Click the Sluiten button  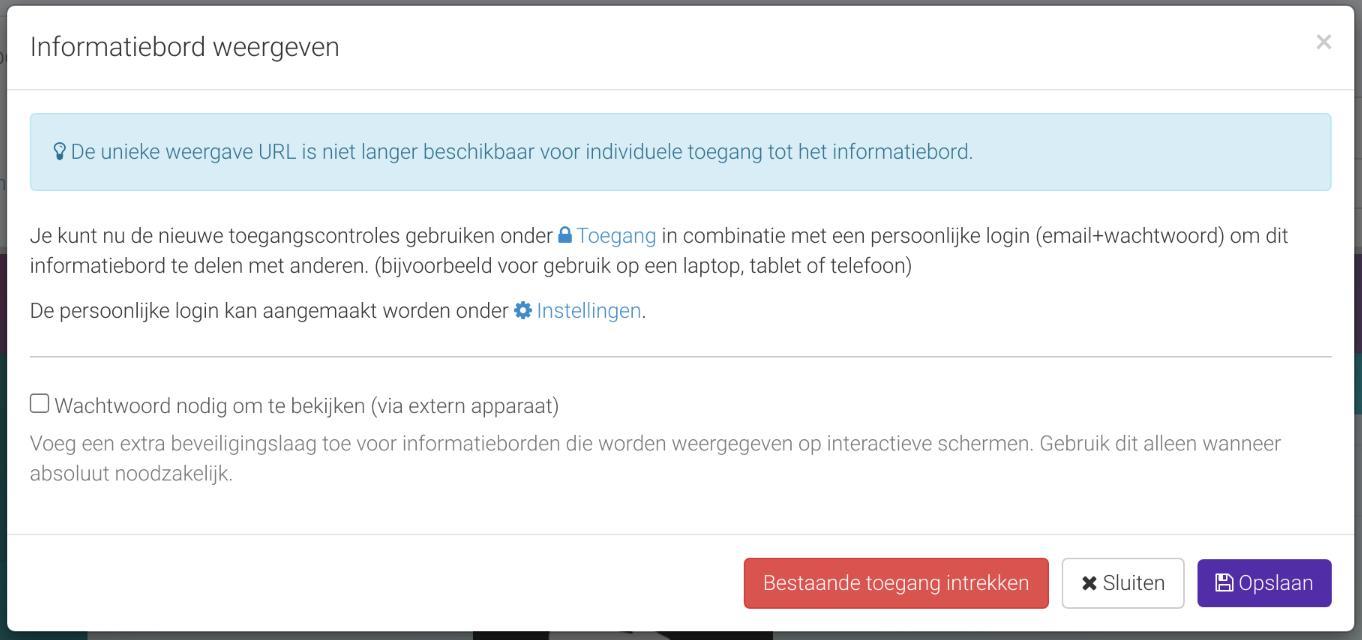tap(1123, 583)
